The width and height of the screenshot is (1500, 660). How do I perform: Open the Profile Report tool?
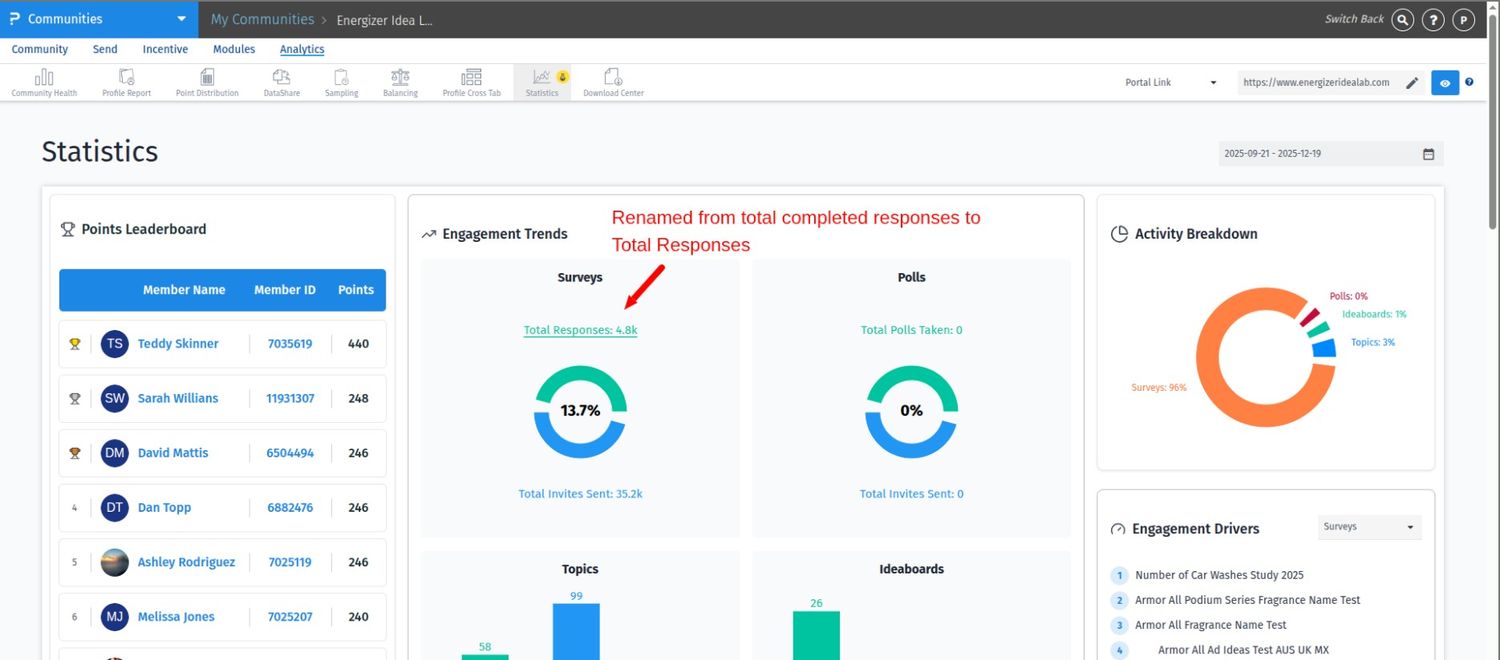coord(126,82)
